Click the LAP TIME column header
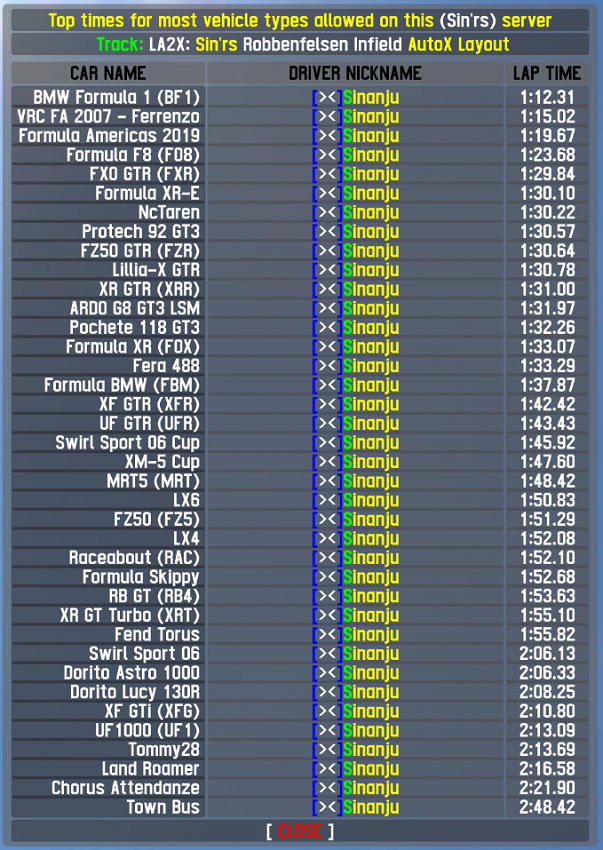603x850 pixels. tap(546, 73)
